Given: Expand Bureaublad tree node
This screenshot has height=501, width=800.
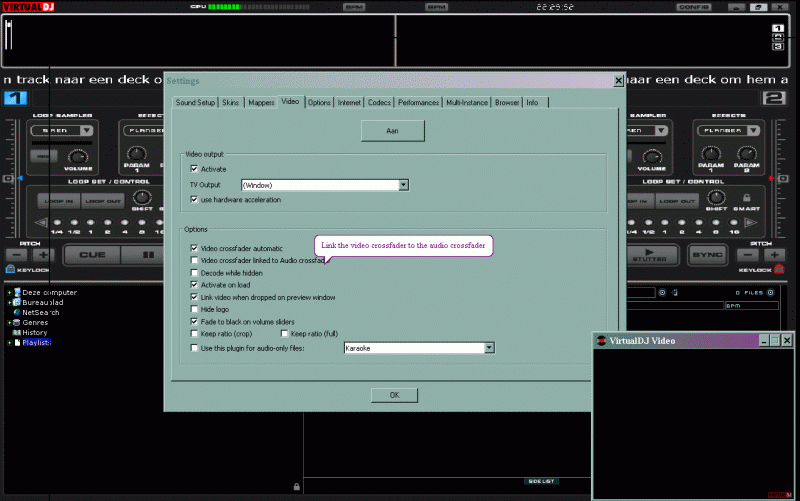Looking at the screenshot, I should (x=9, y=303).
